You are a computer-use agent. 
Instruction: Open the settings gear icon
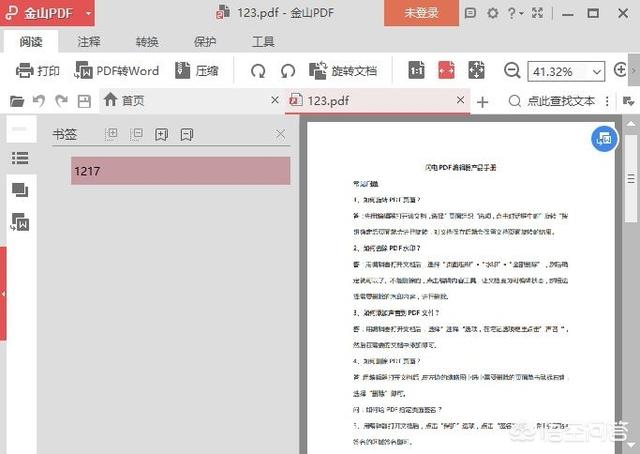coord(493,13)
